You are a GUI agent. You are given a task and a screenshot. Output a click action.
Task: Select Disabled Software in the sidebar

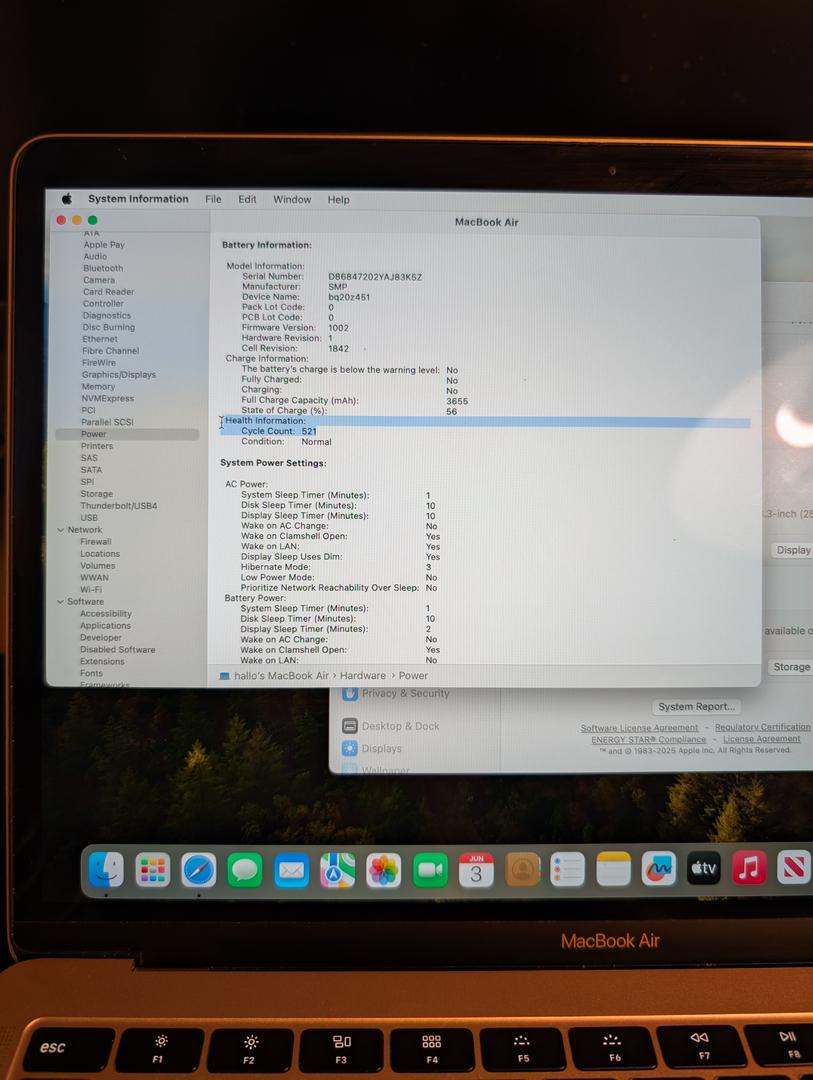coord(117,650)
